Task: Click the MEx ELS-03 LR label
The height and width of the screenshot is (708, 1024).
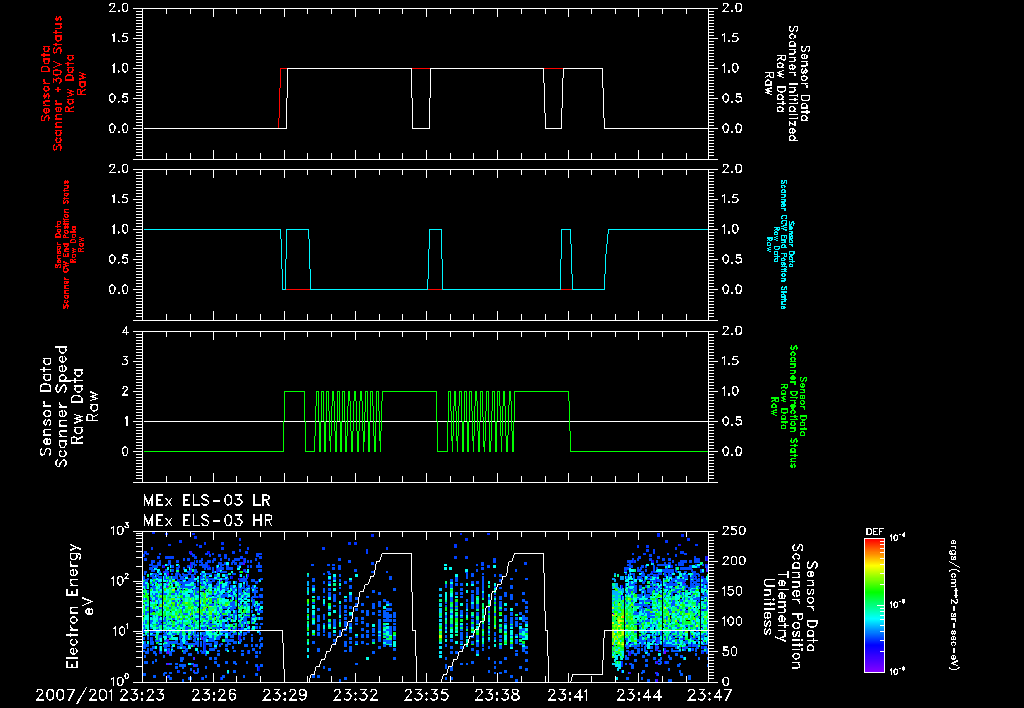Action: click(206, 501)
